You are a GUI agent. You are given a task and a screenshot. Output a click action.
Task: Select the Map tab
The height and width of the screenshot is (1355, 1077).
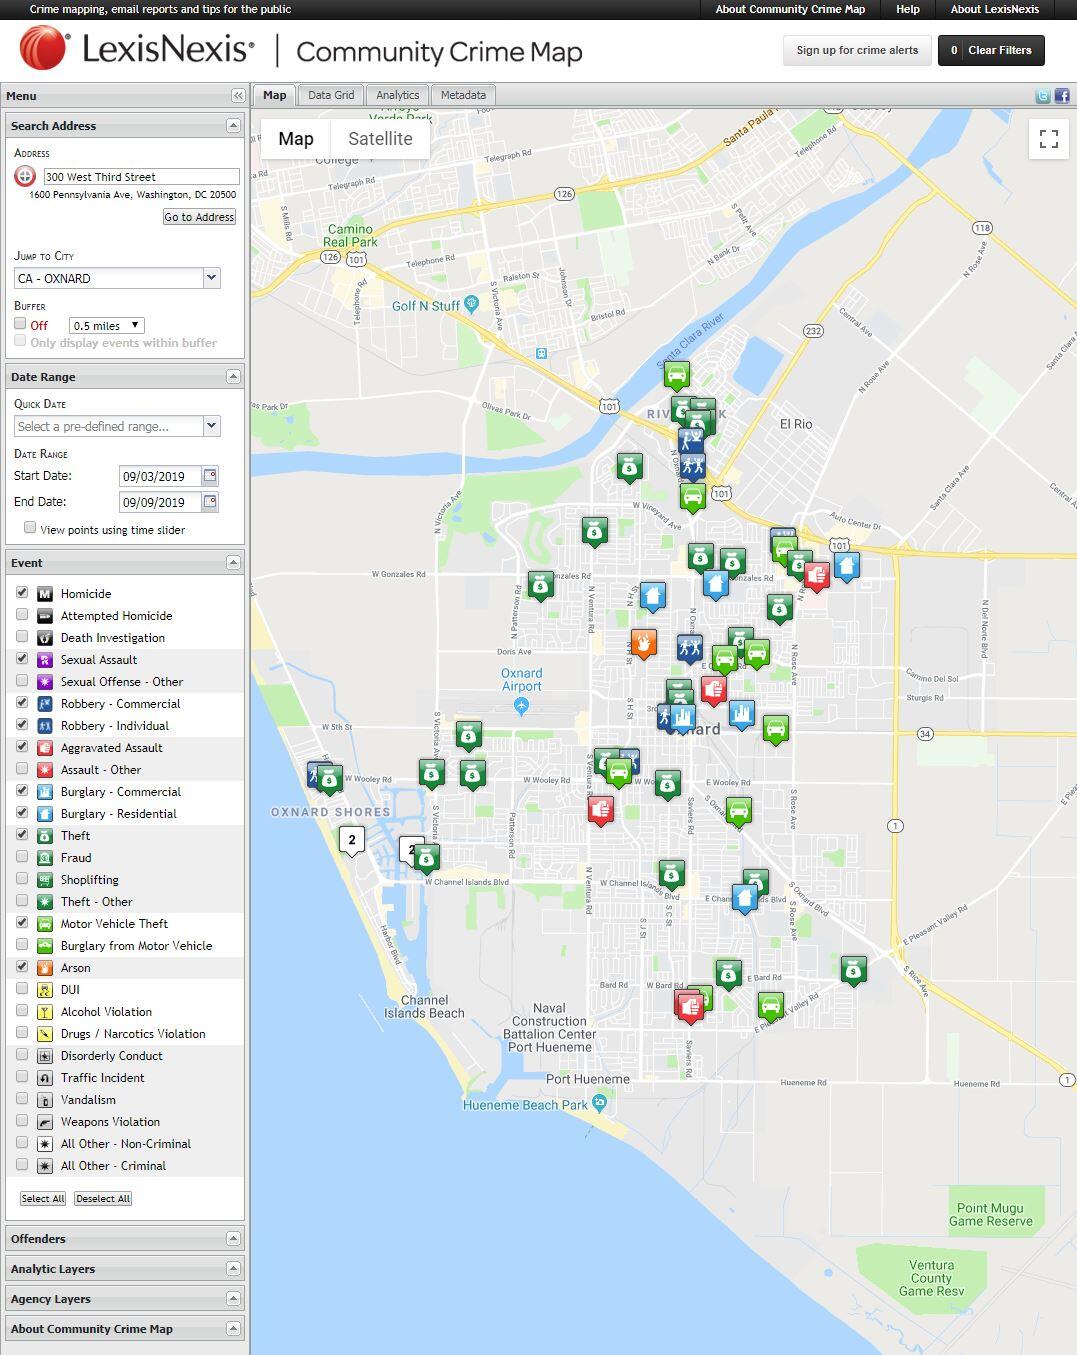(274, 96)
